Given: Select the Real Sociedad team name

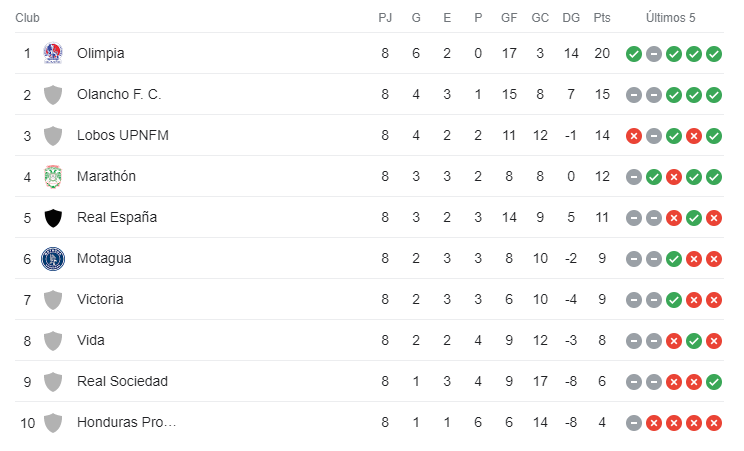Looking at the screenshot, I should pos(122,381).
